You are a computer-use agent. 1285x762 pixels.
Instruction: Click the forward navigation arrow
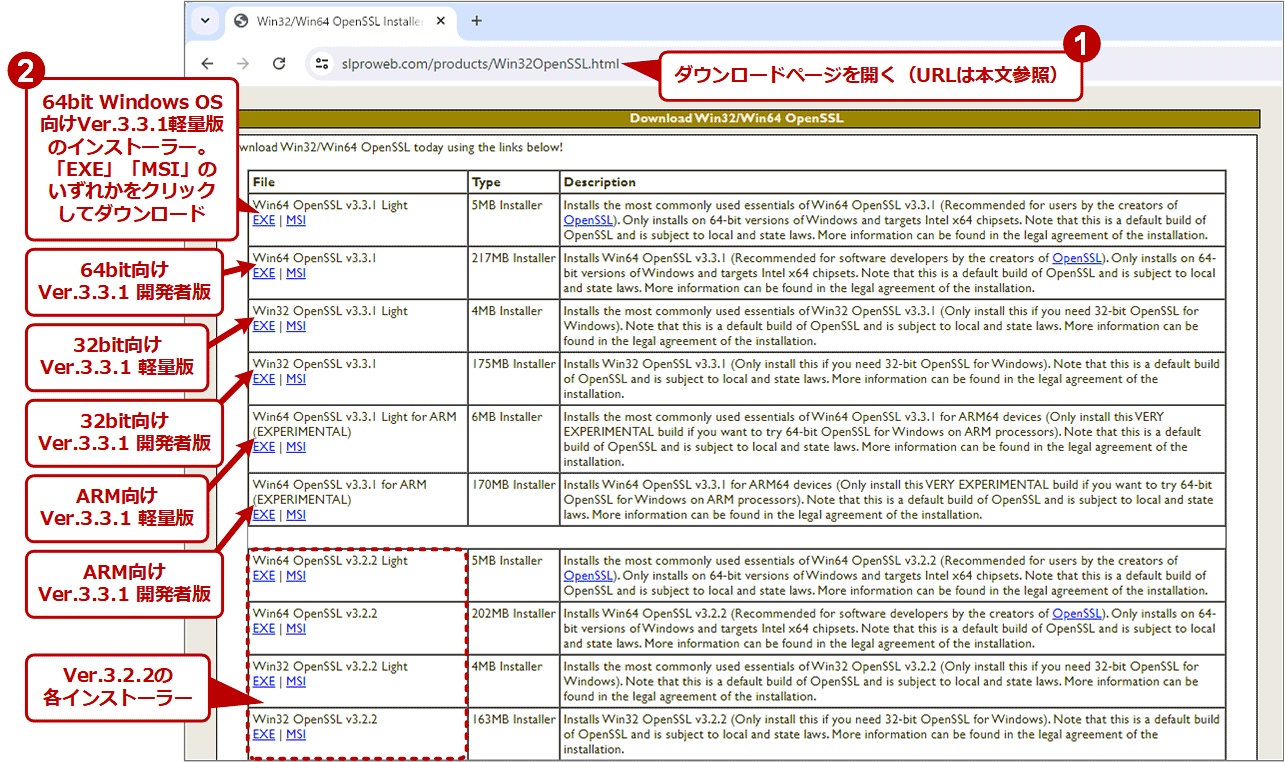[243, 62]
